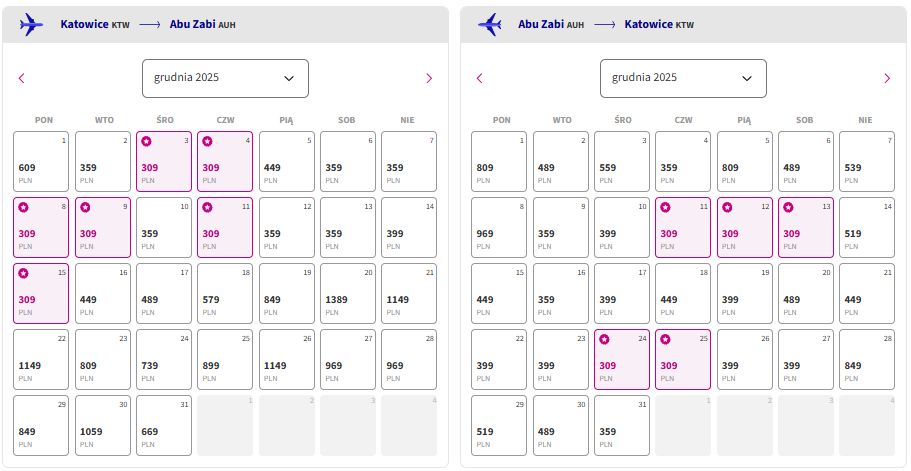
Task: Pick return December 8 costing 969 PLN
Action: point(498,228)
